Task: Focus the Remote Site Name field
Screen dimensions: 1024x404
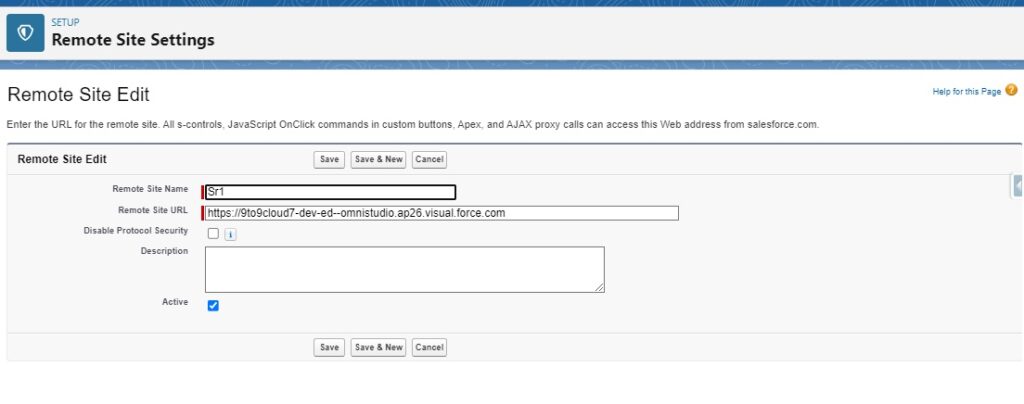Action: (330, 193)
